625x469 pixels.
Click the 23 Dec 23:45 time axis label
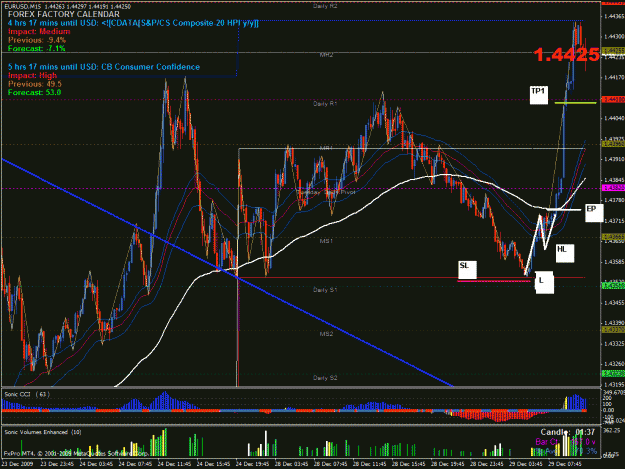click(57, 464)
